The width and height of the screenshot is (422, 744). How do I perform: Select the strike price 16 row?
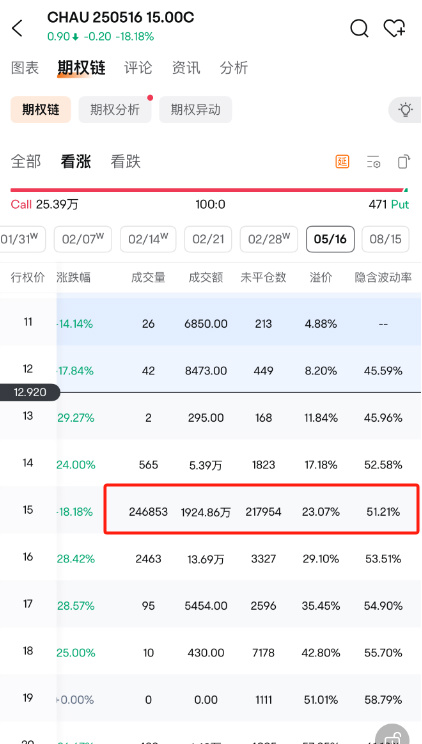[211, 559]
